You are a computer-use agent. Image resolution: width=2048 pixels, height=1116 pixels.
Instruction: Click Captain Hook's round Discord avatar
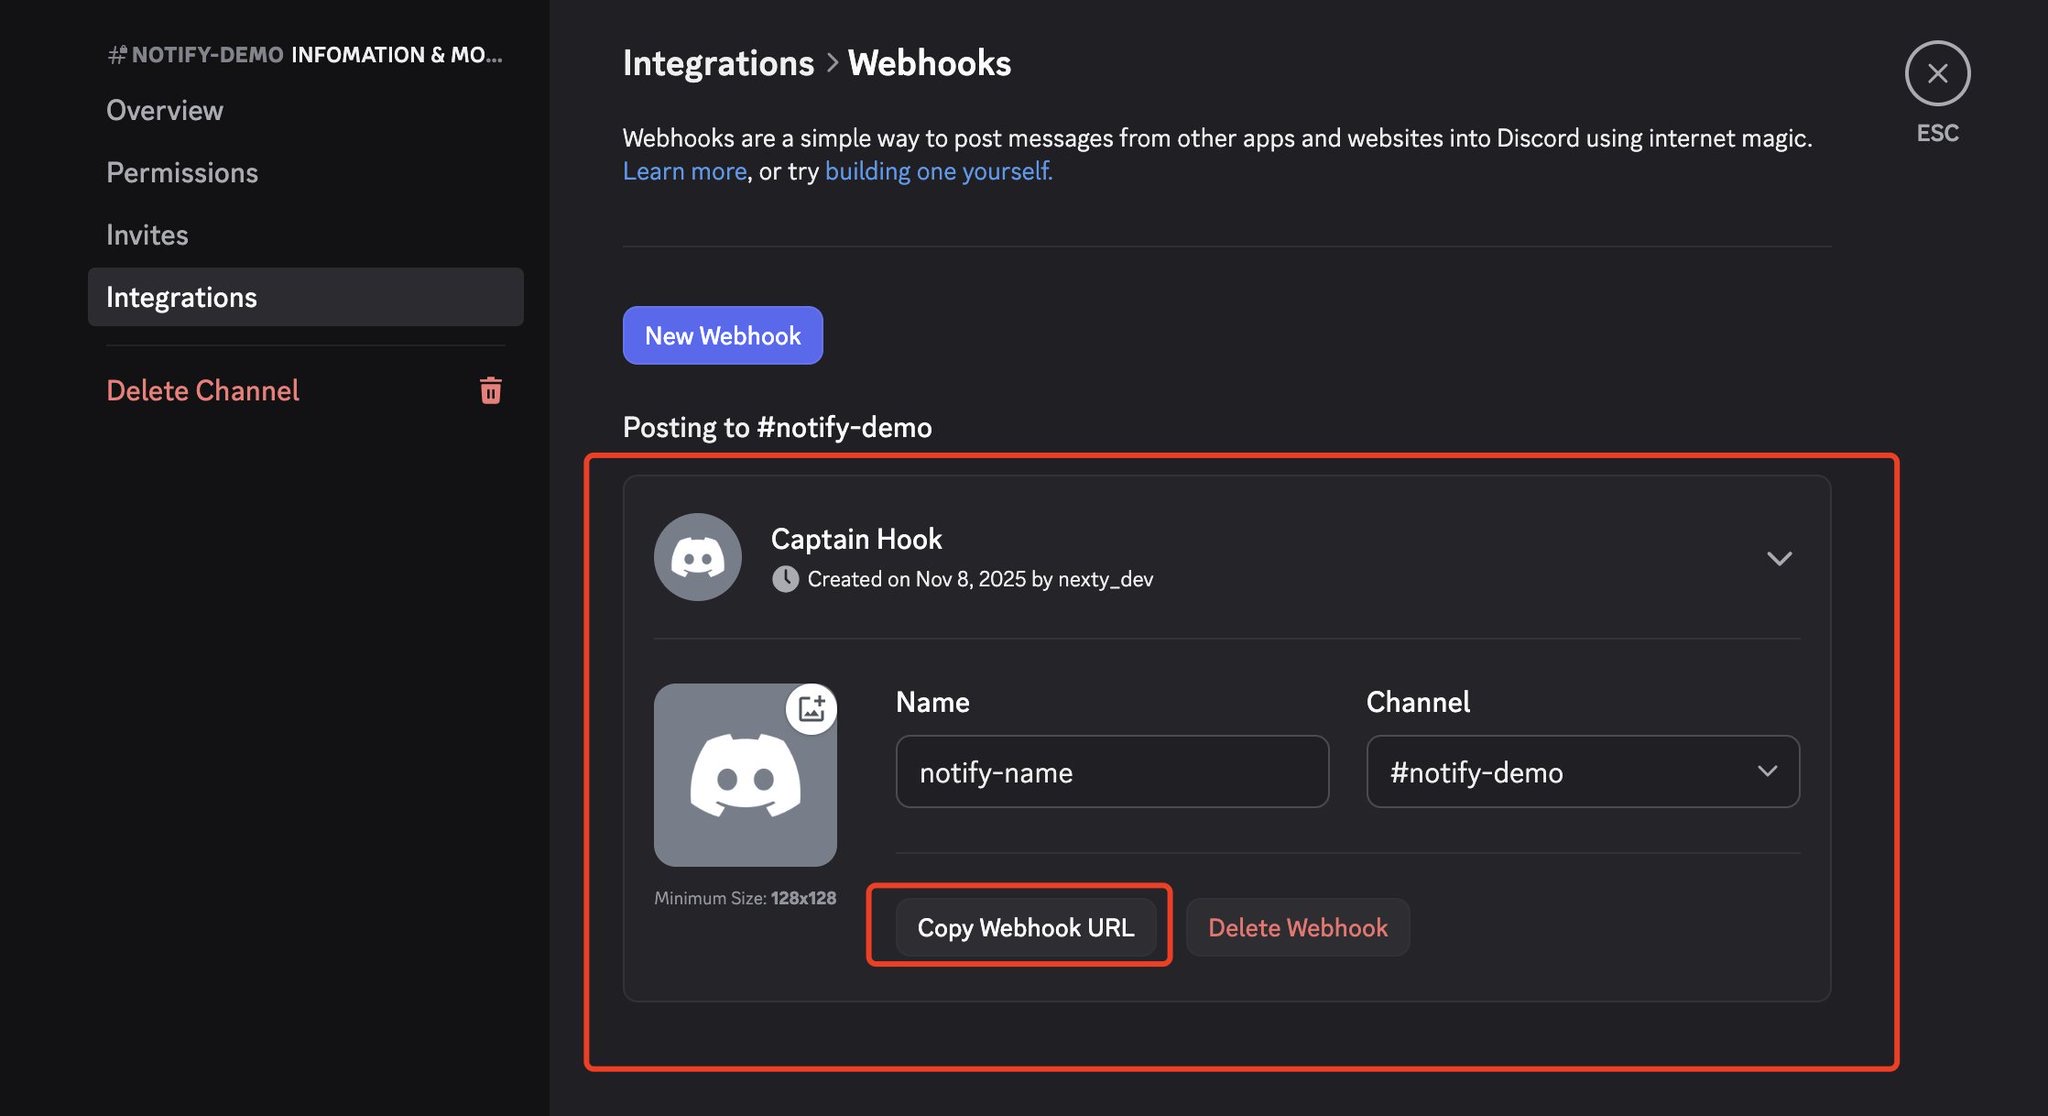click(697, 557)
